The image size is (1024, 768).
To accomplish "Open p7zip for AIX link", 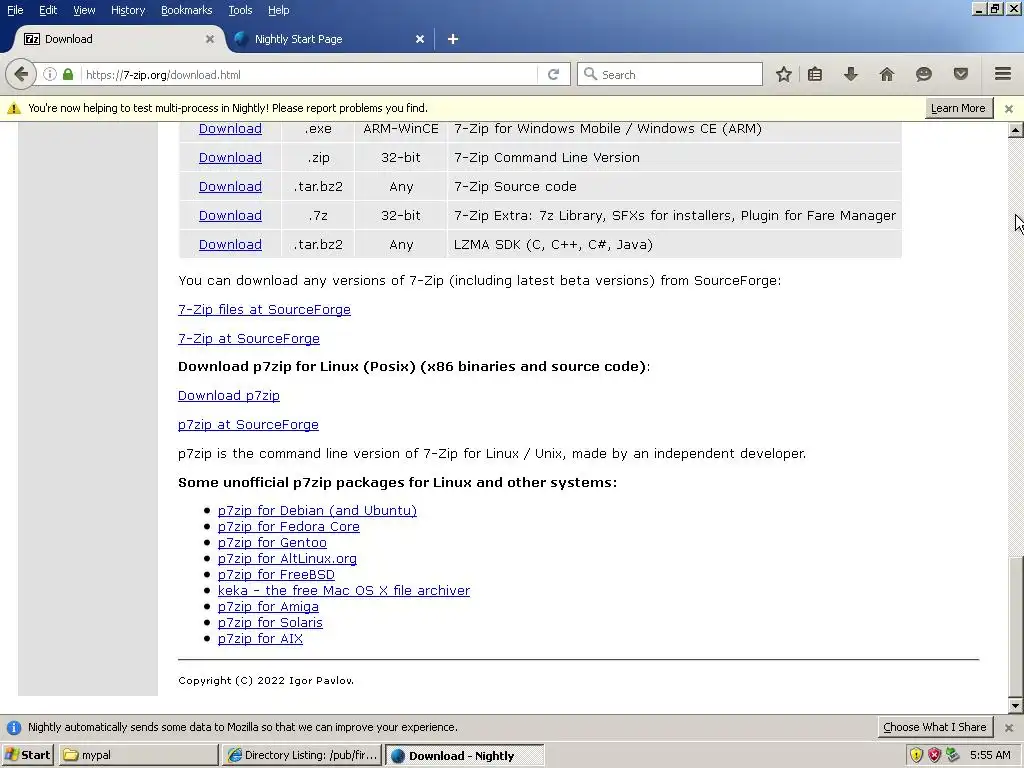I will tap(260, 639).
